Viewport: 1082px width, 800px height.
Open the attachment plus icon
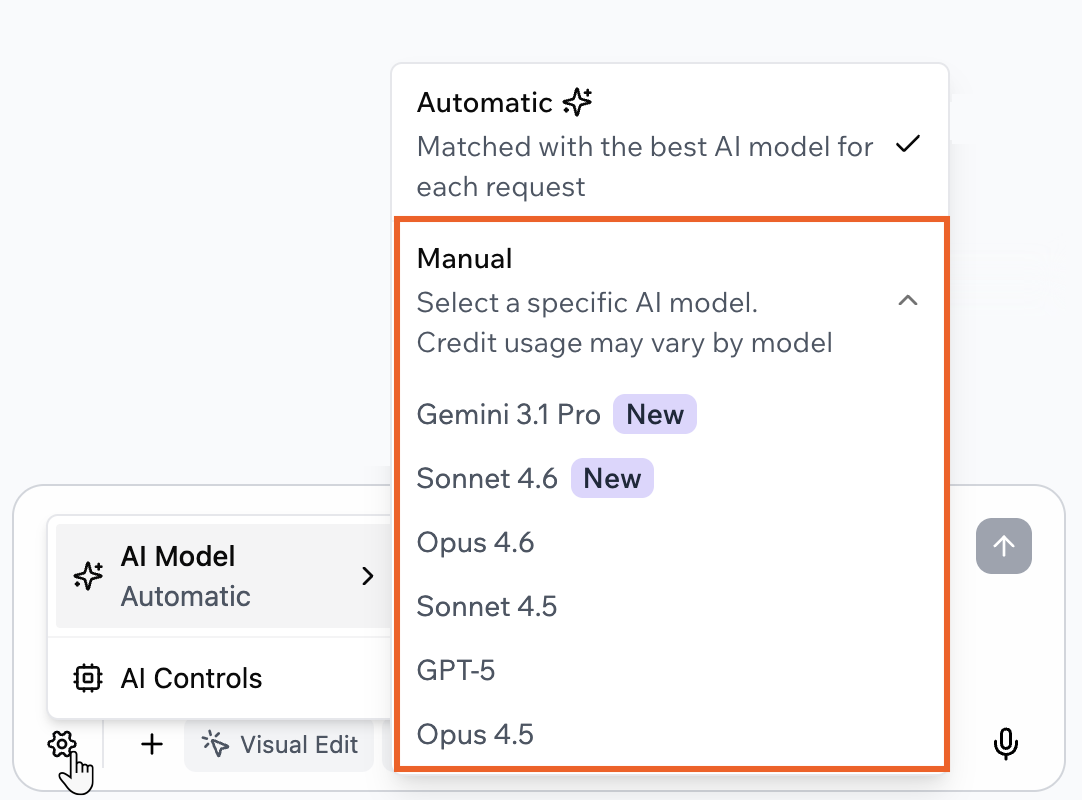(150, 744)
